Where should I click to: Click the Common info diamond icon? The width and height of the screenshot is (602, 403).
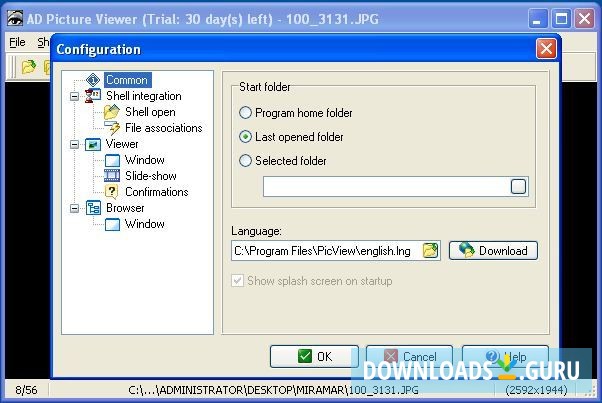click(x=93, y=80)
